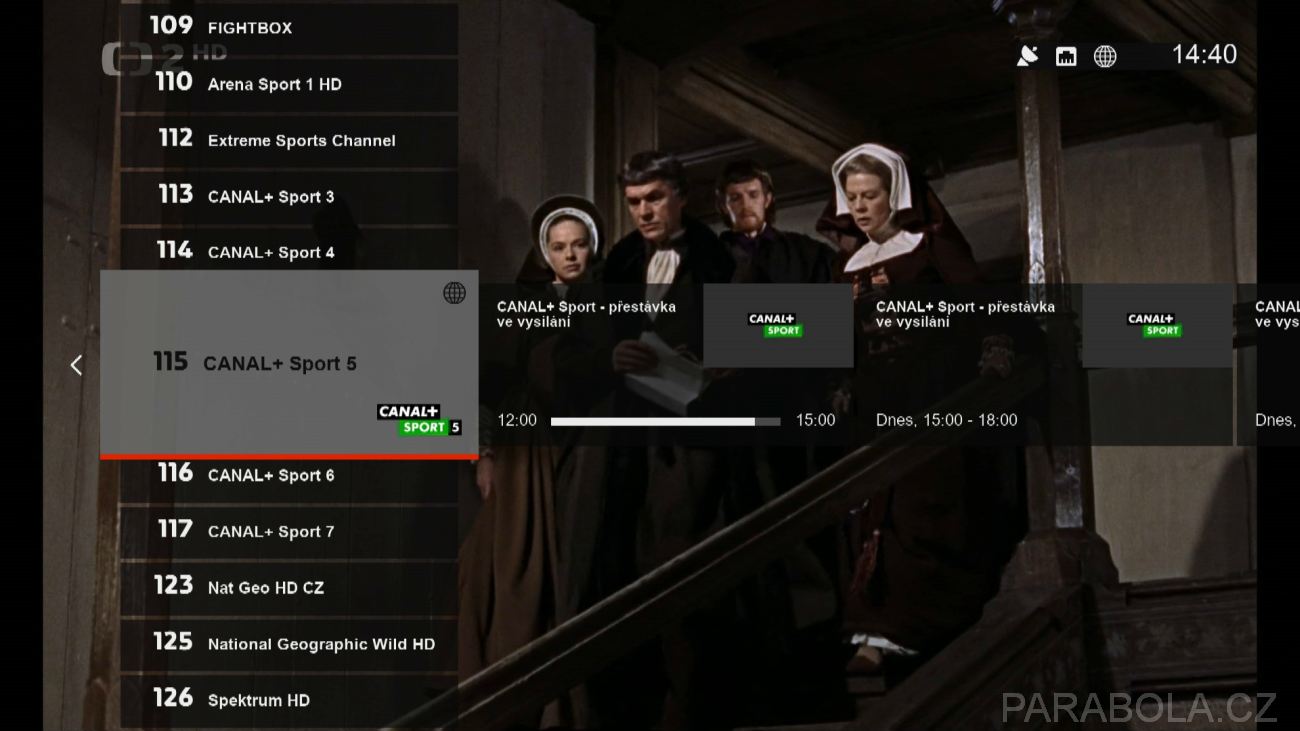Switch to CANAL+ Sport 3
The width and height of the screenshot is (1300, 731).
pyautogui.click(x=289, y=196)
